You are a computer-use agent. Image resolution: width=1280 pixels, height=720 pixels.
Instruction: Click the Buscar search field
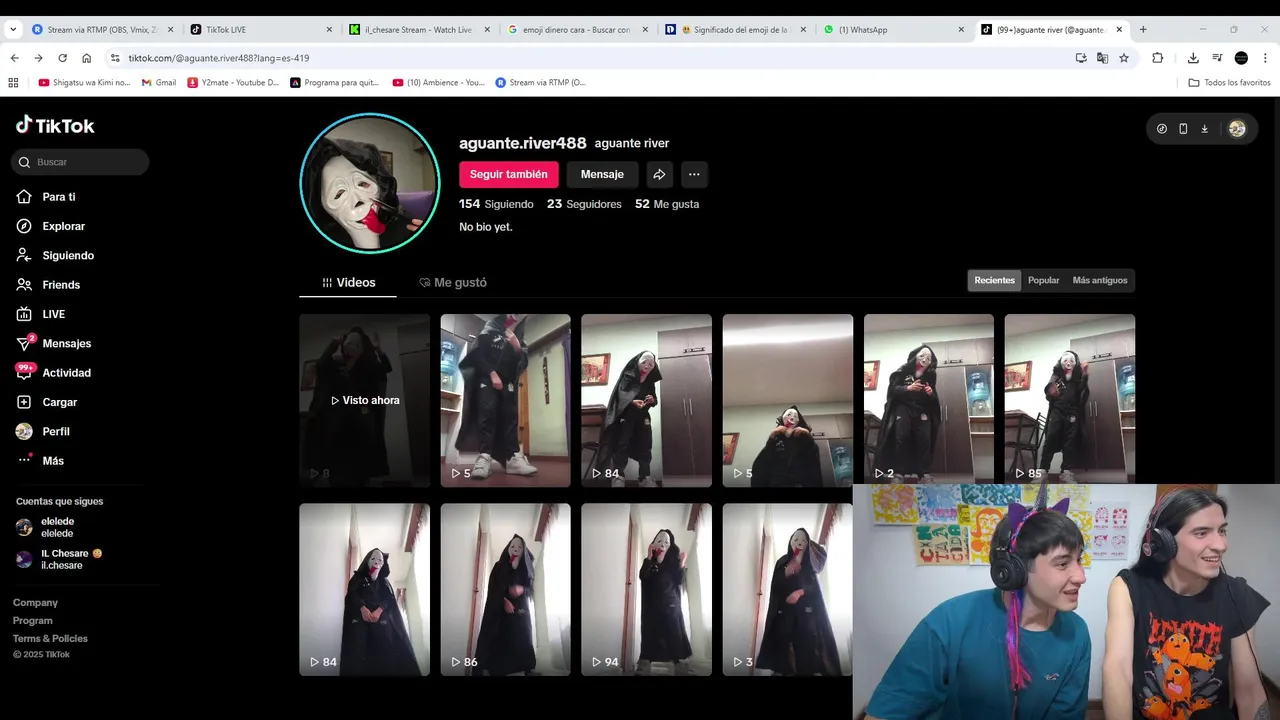click(81, 162)
